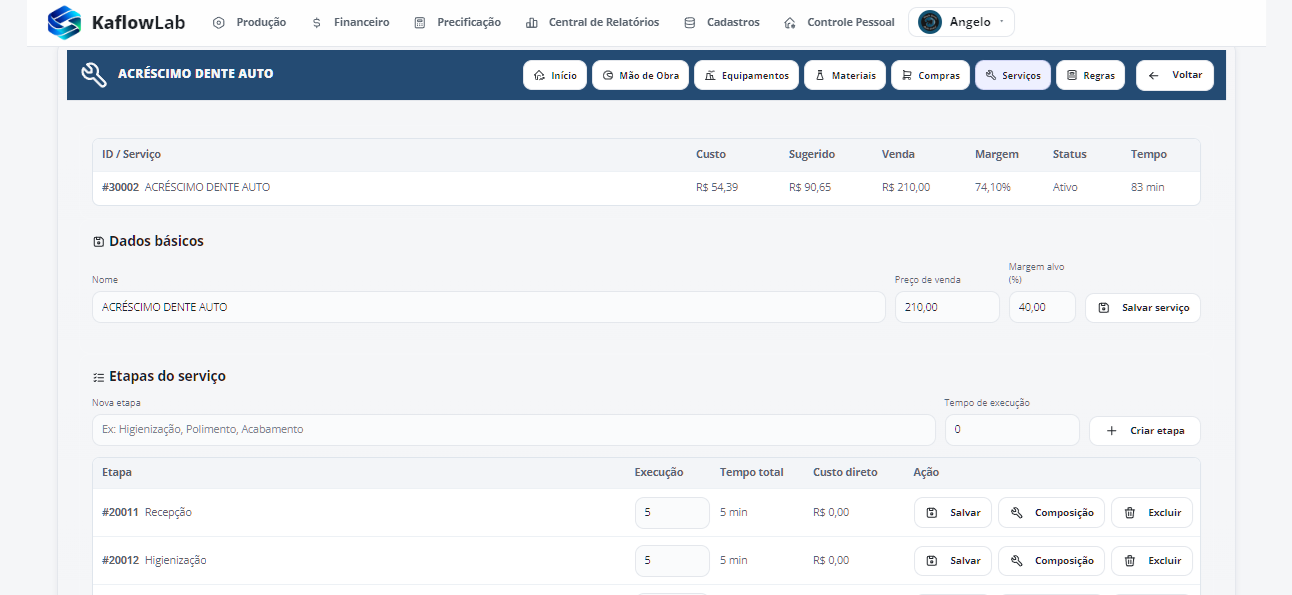Open the Controle Pessoal menu
The width and height of the screenshot is (1292, 595).
click(839, 22)
